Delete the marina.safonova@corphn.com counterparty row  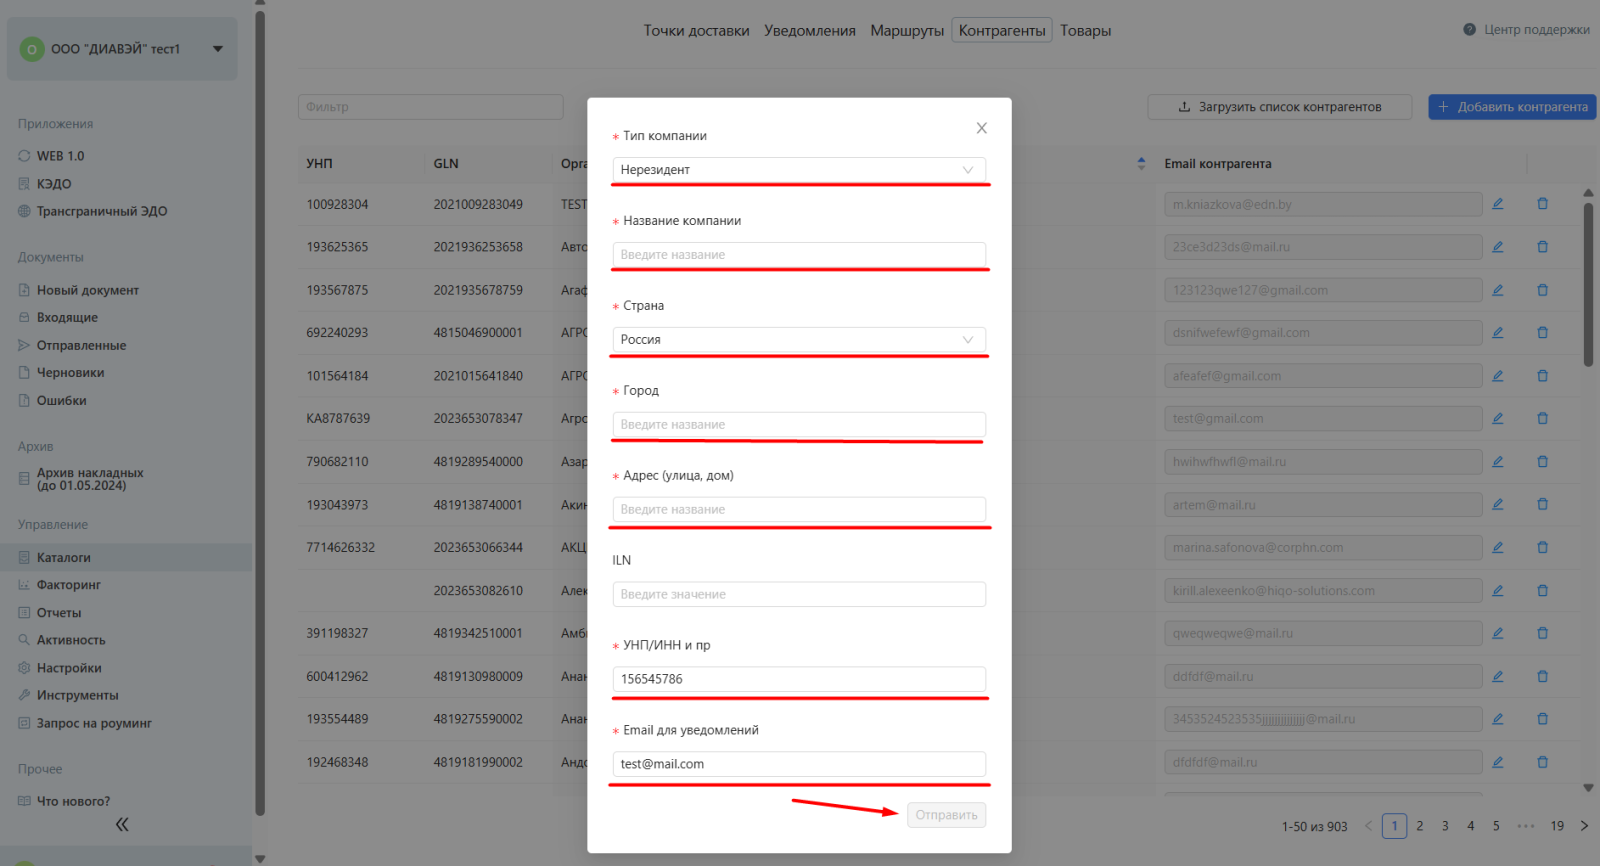1542,548
